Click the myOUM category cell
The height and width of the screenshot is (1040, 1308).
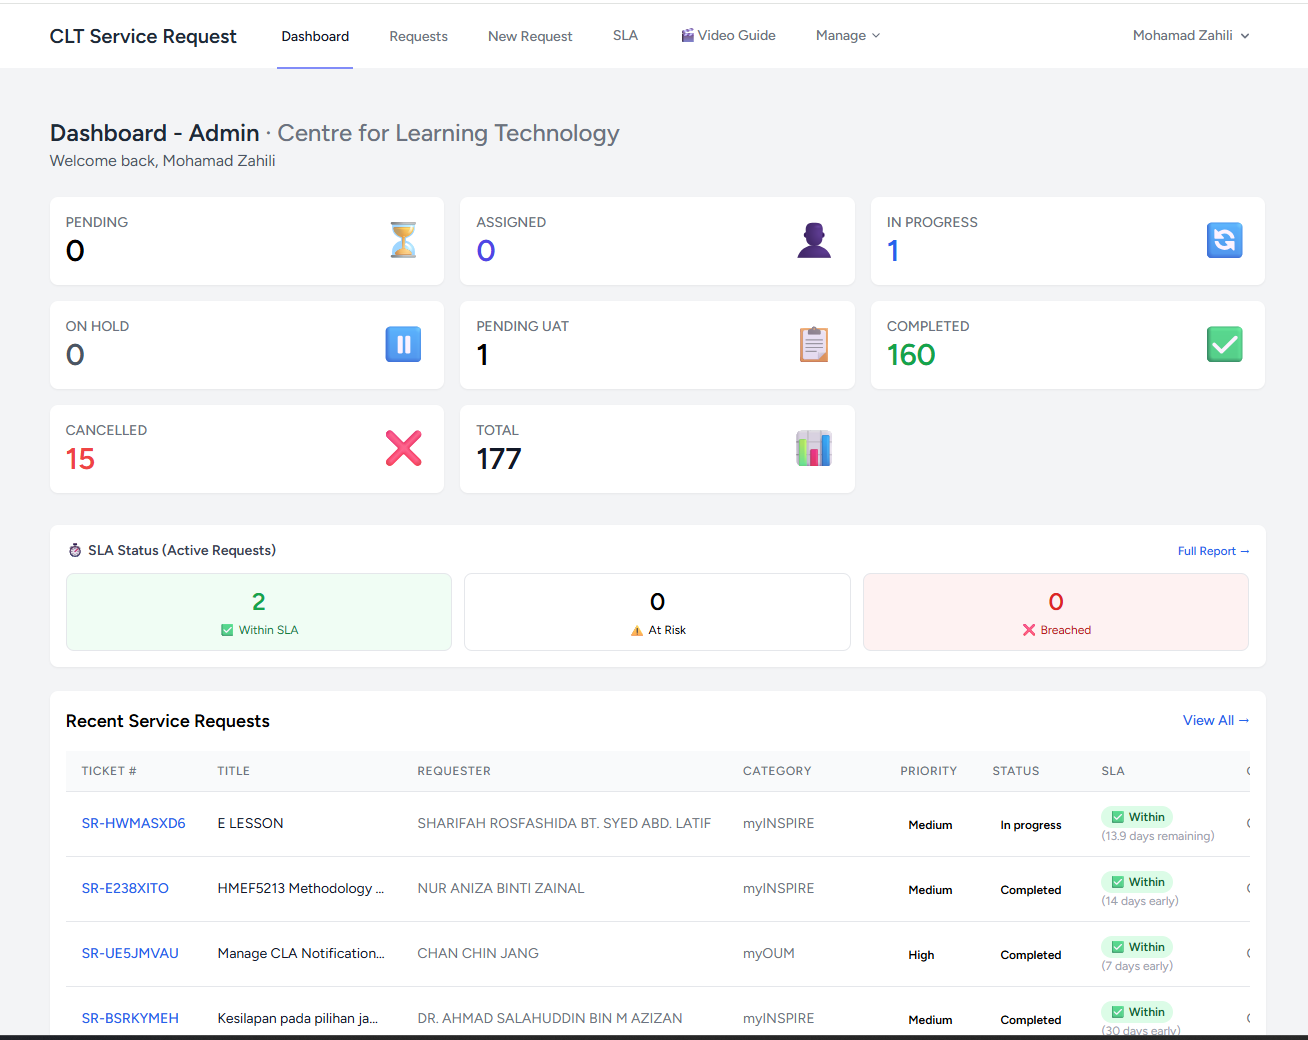click(x=769, y=953)
